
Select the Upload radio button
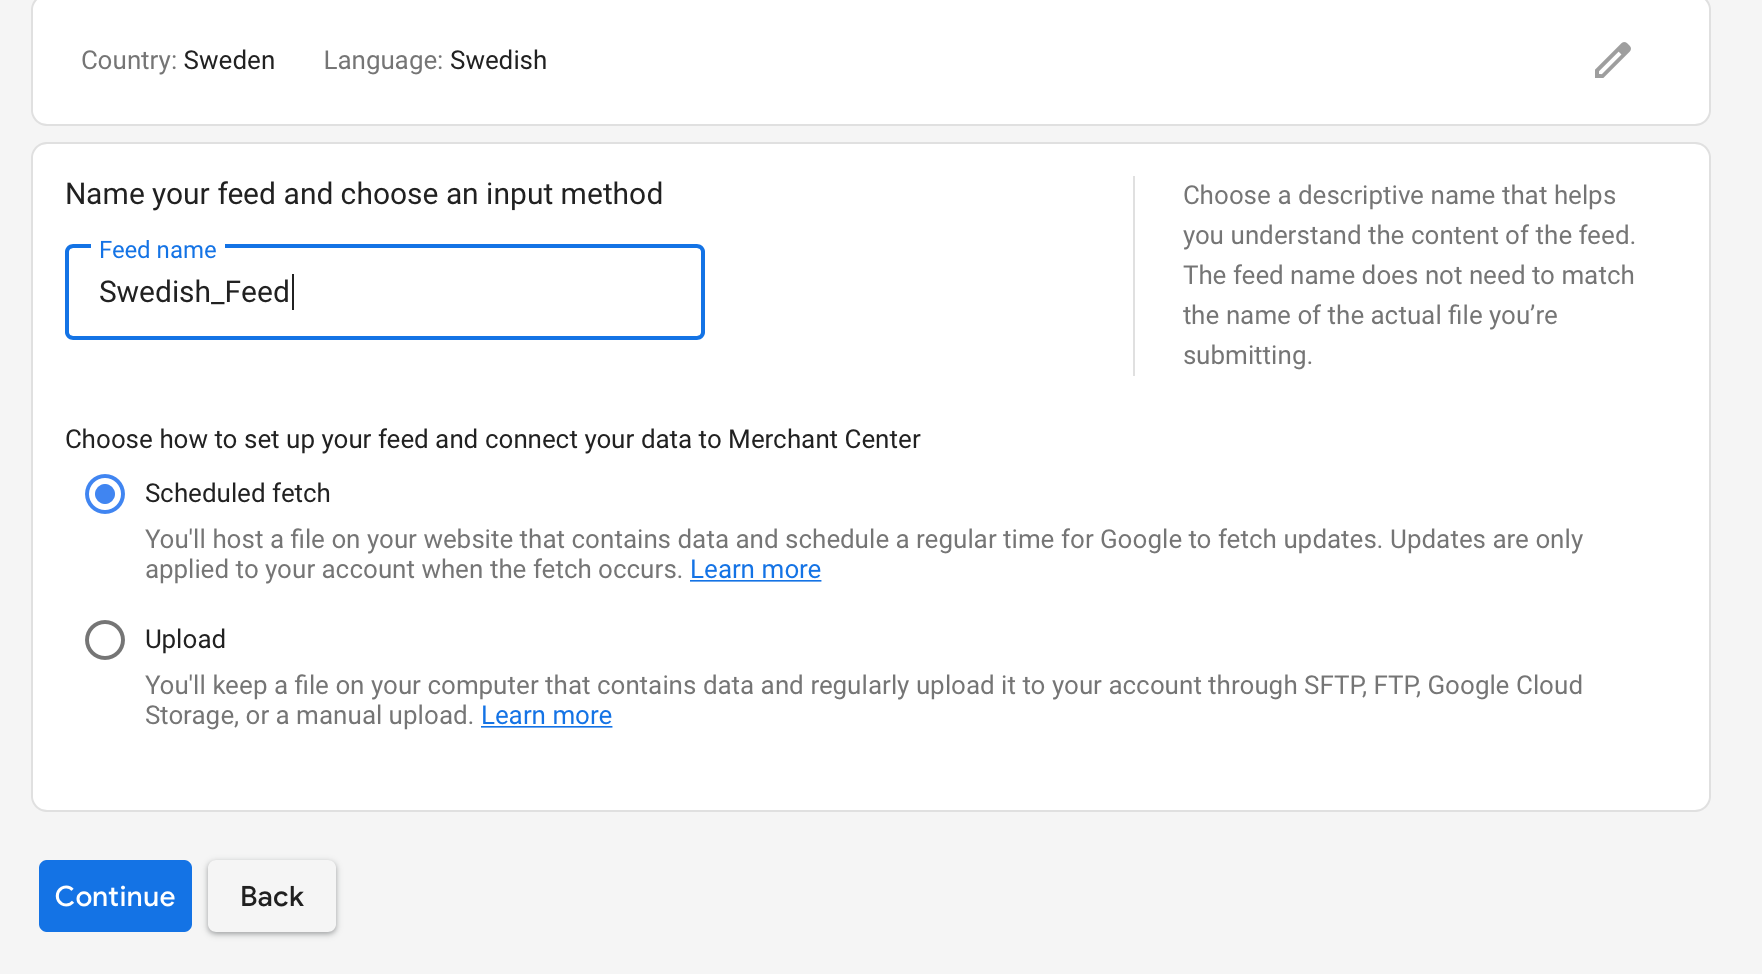click(x=105, y=640)
